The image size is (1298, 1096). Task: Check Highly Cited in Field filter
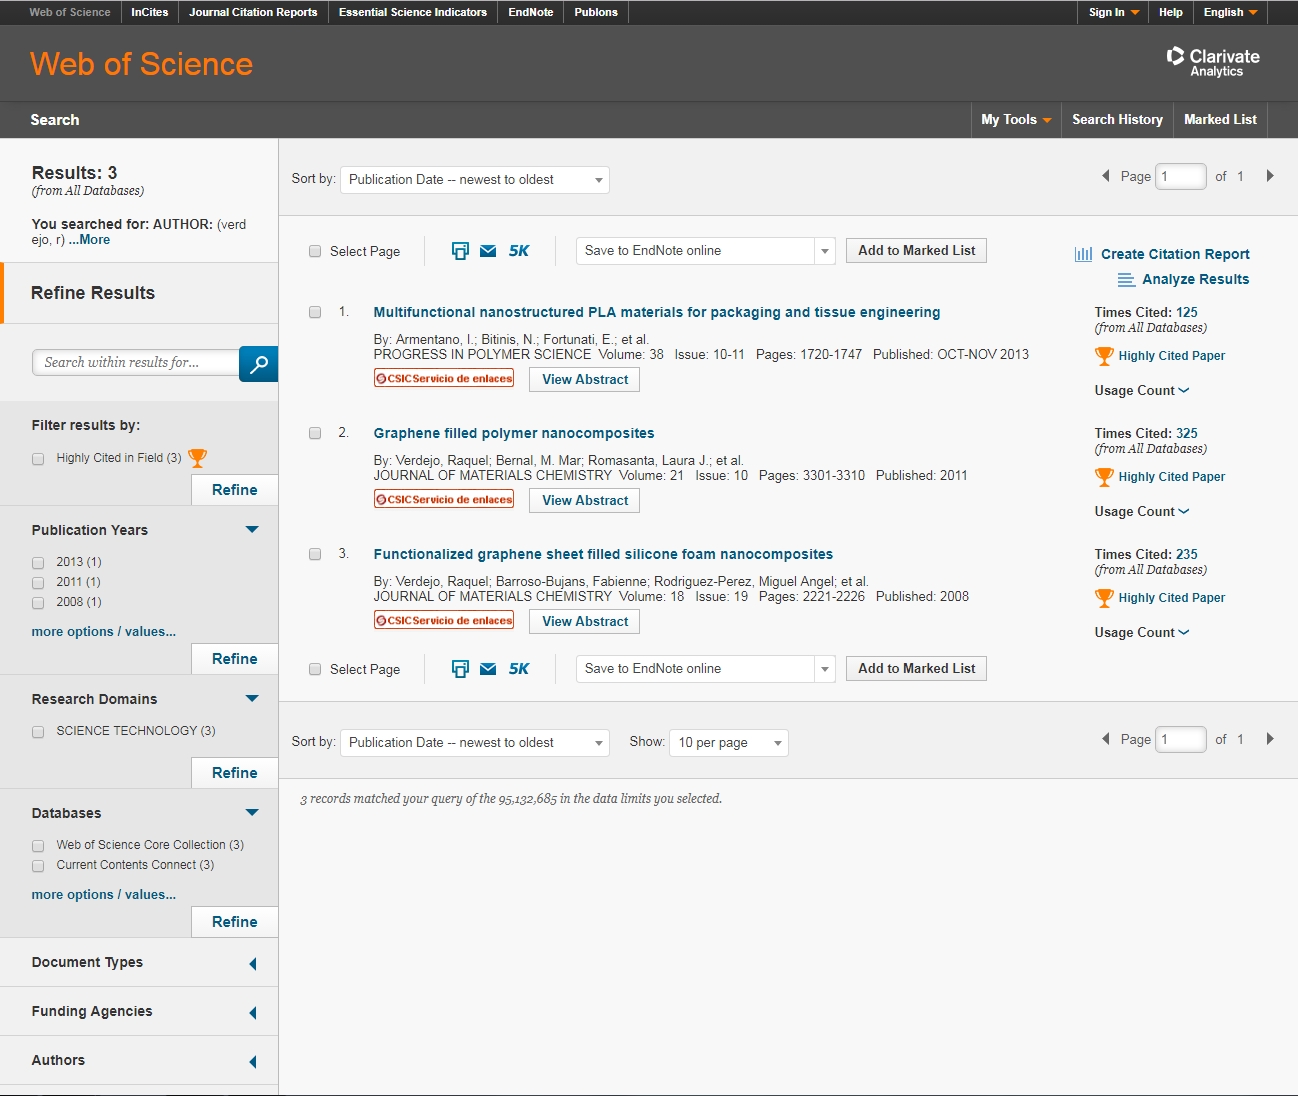coord(38,459)
